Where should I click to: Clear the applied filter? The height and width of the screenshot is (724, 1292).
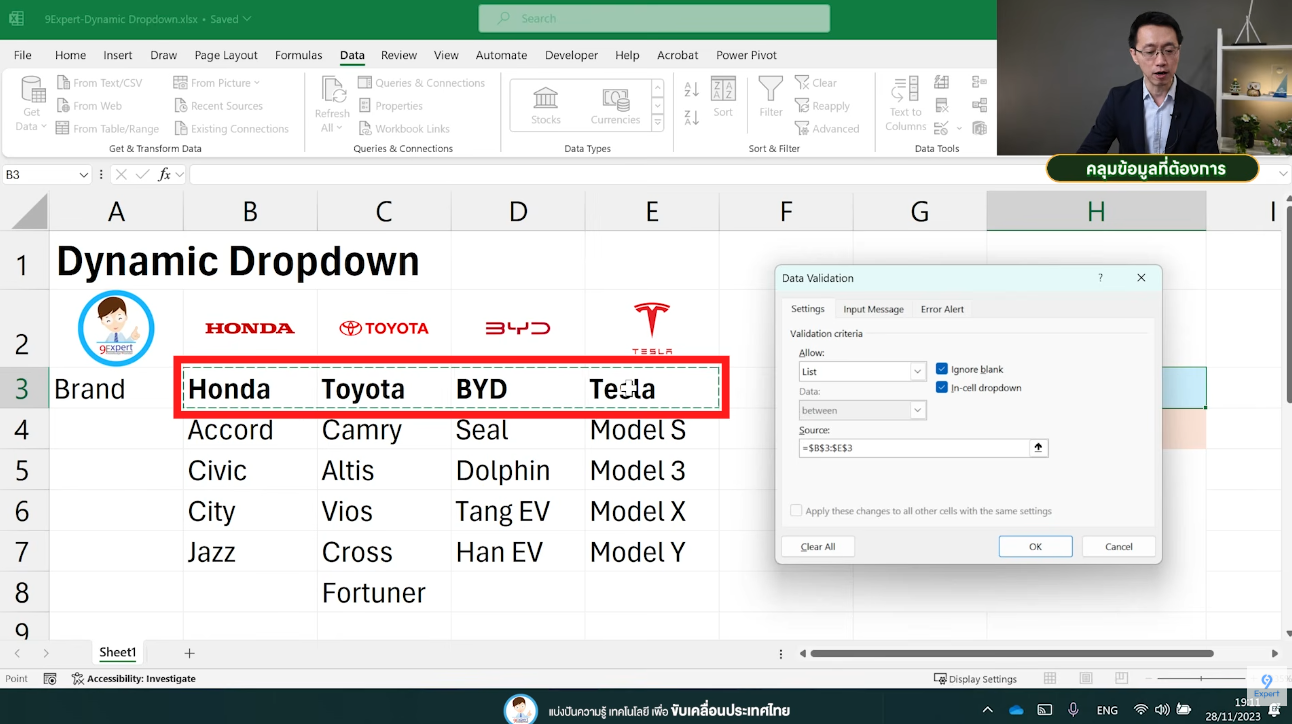(816, 83)
